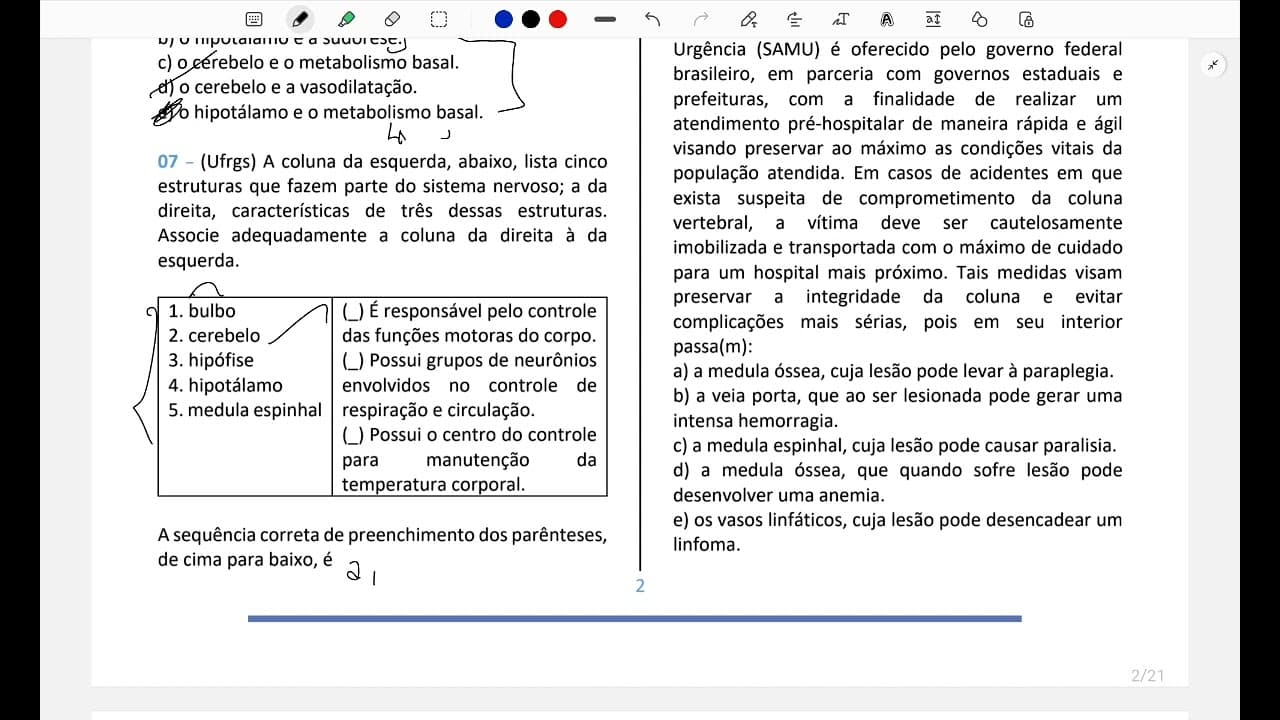The width and height of the screenshot is (1280, 720).
Task: Select the green highlighter tool
Action: 347,19
